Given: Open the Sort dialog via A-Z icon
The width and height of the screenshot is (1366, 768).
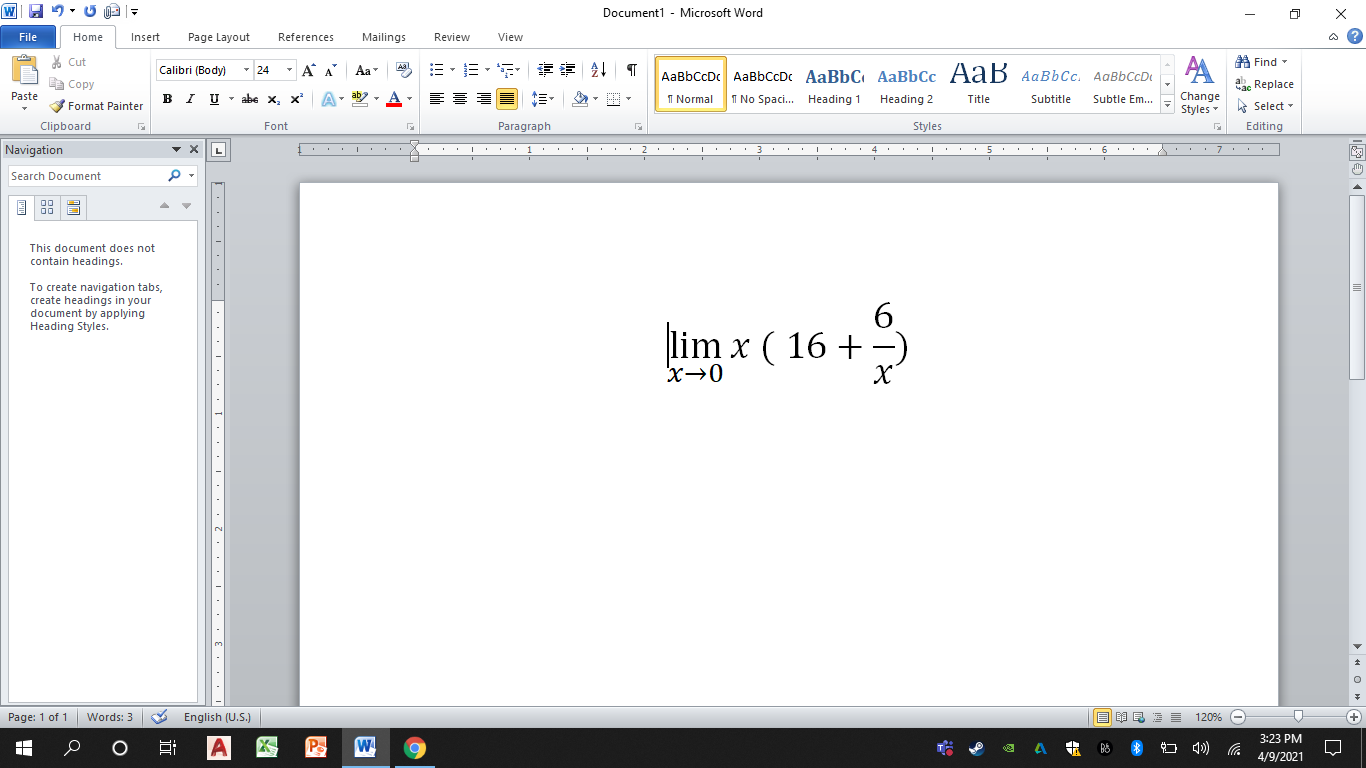Looking at the screenshot, I should [596, 70].
